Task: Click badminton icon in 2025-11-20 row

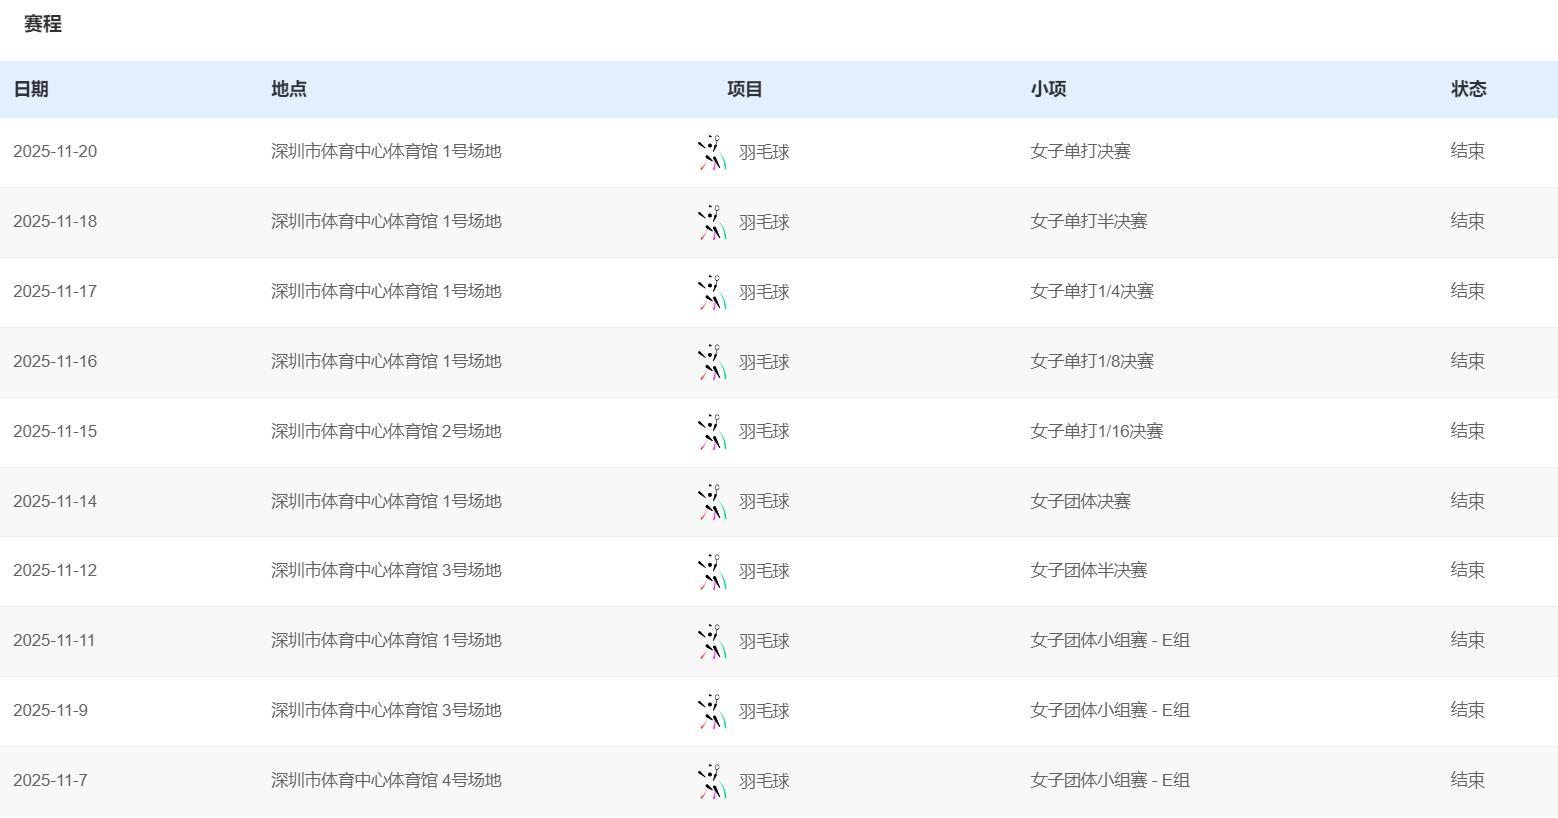Action: (x=712, y=152)
